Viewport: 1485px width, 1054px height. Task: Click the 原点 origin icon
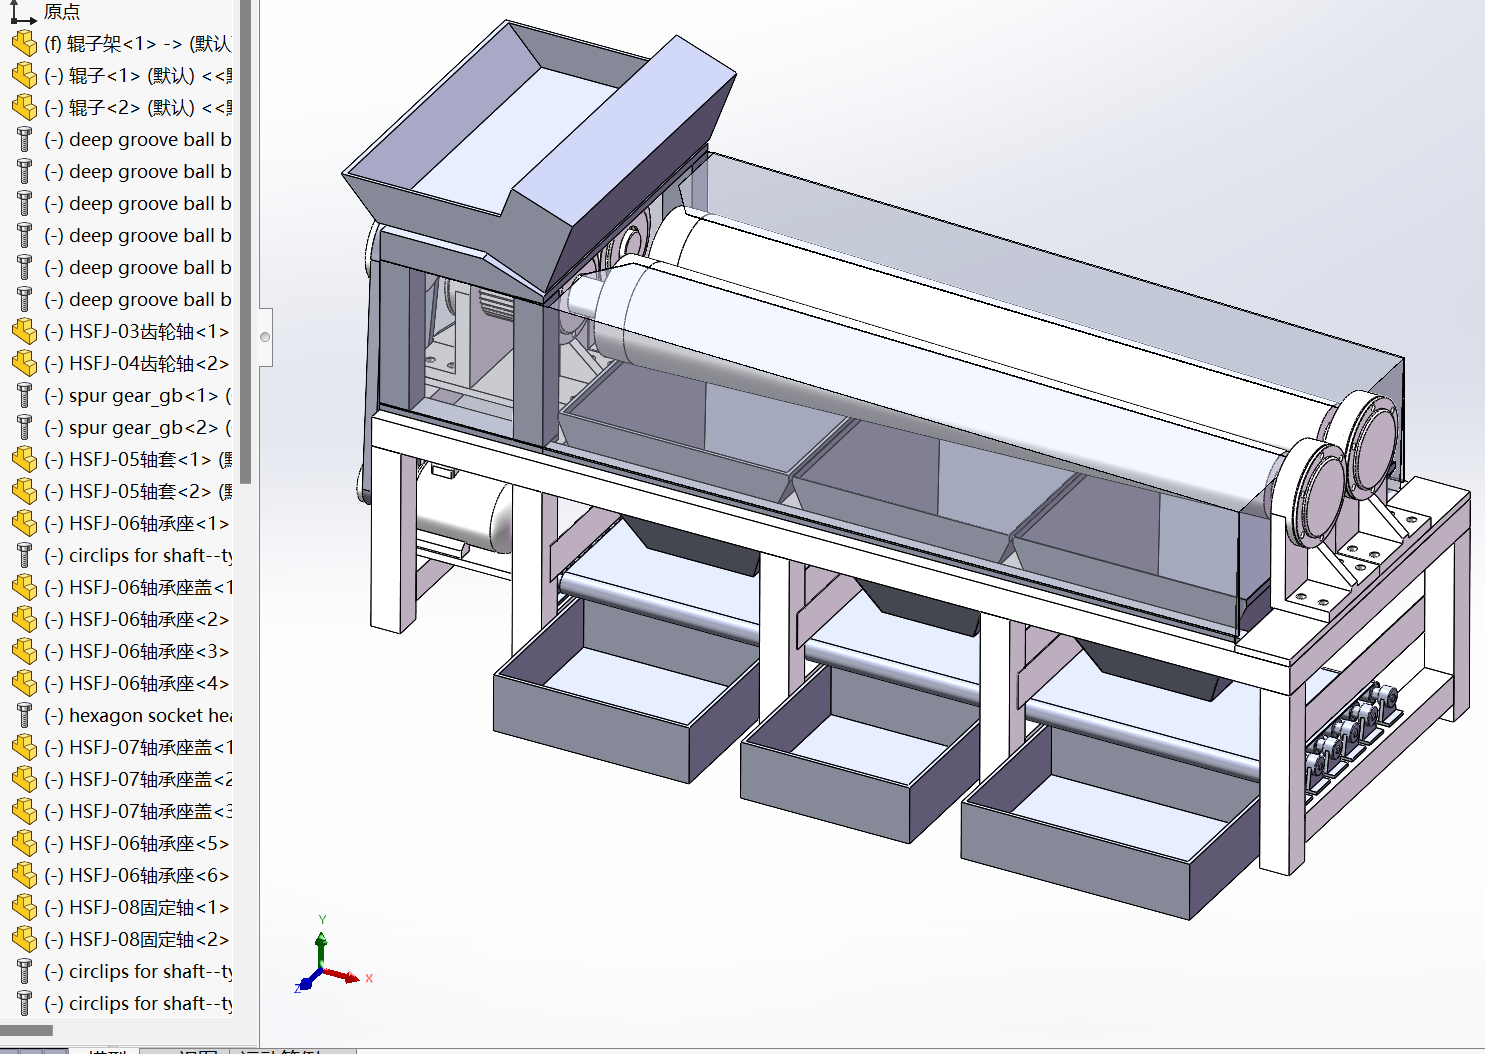coord(23,11)
